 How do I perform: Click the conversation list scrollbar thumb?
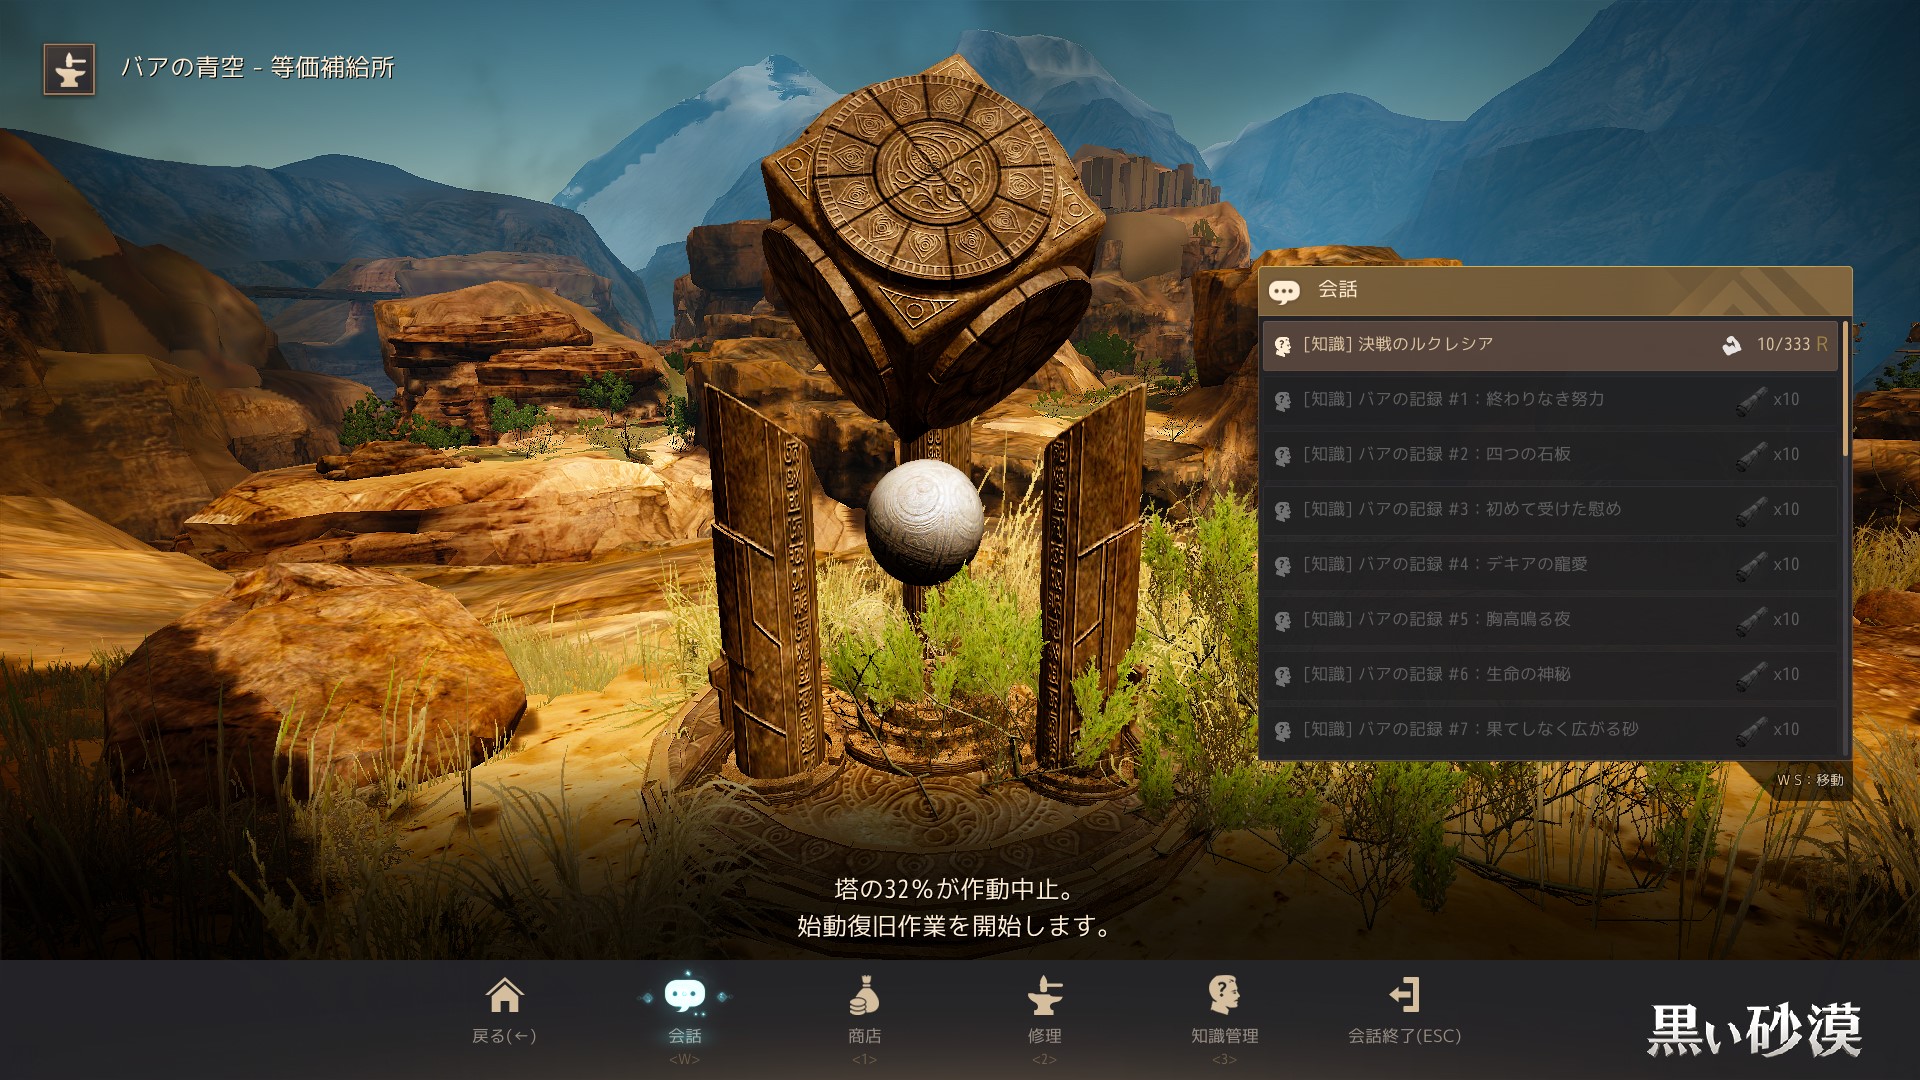tap(1845, 388)
